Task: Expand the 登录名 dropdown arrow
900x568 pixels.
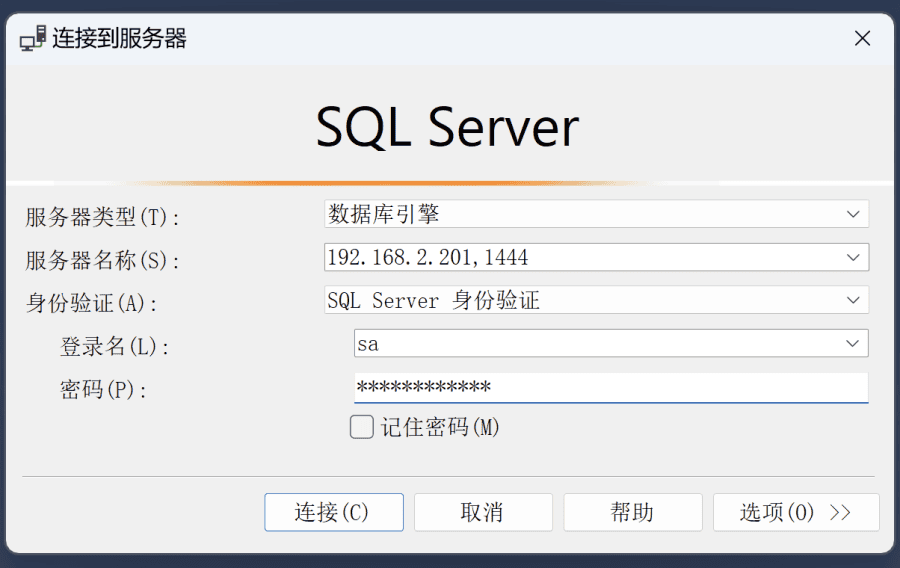Action: (x=852, y=343)
